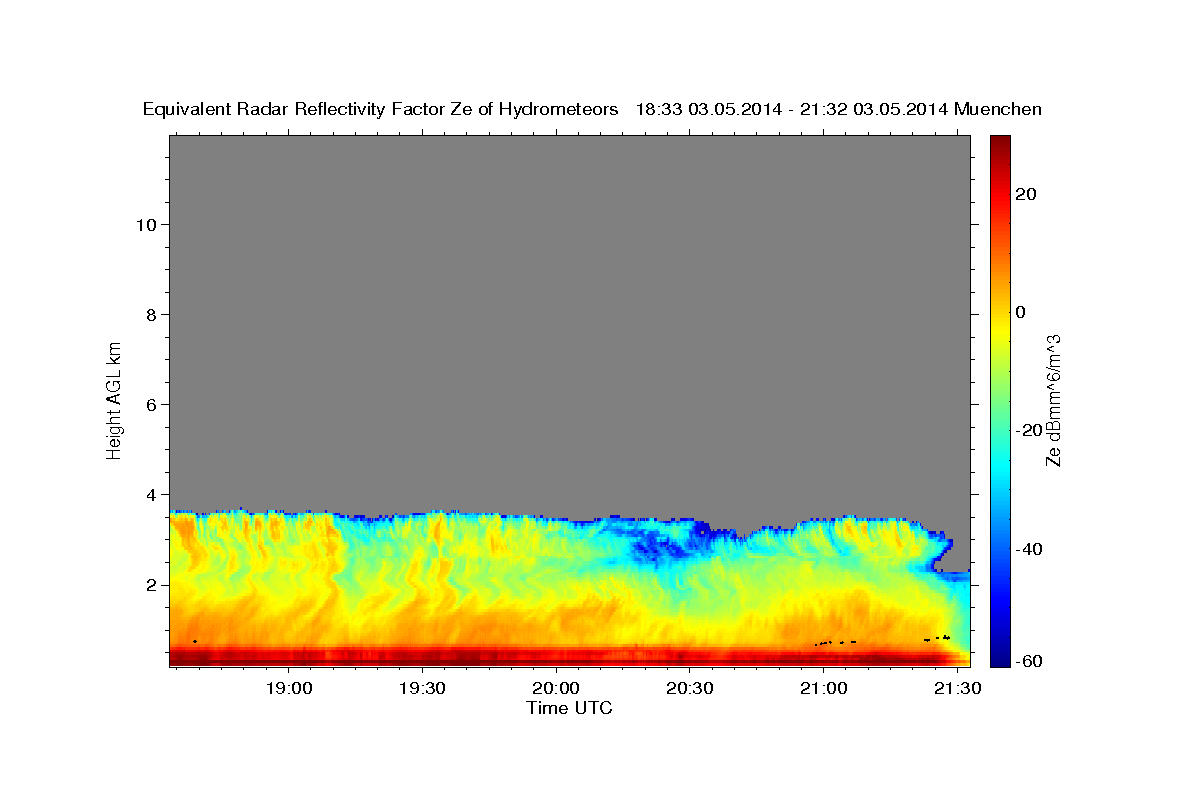Click the height tick label '6'
Screen dimensions: 1200x800
(149, 404)
